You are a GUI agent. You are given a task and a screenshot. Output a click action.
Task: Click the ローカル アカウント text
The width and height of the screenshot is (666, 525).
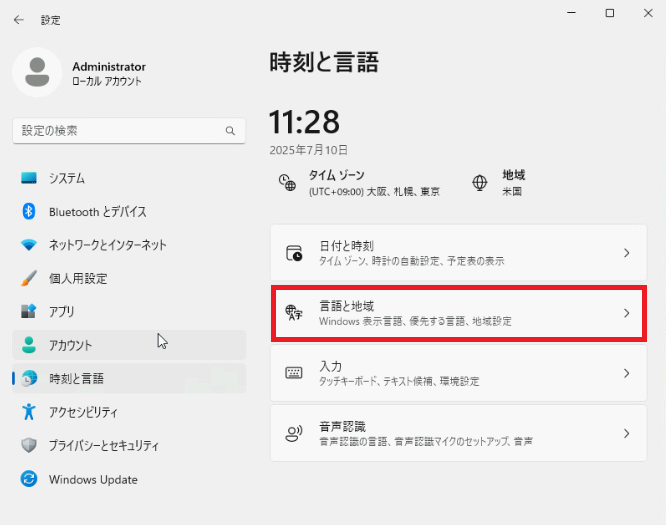(107, 81)
